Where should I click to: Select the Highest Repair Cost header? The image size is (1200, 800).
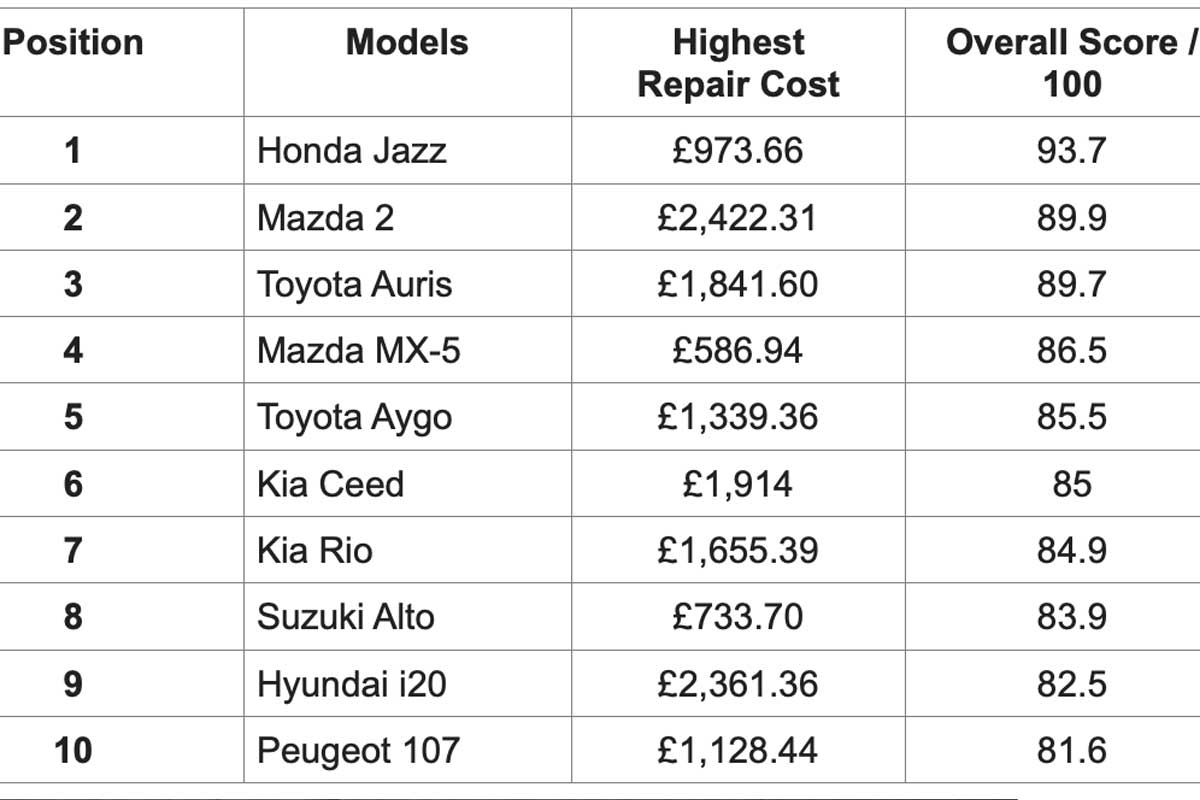click(738, 63)
